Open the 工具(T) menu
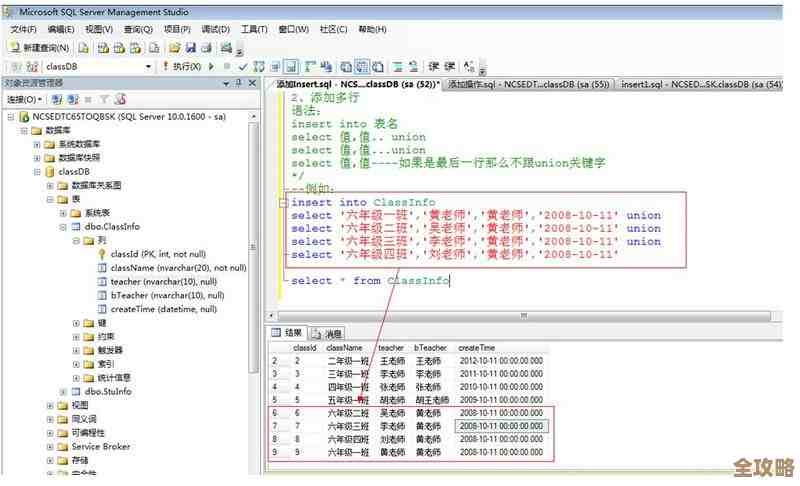Screen dimensions: 800x486 [254, 30]
